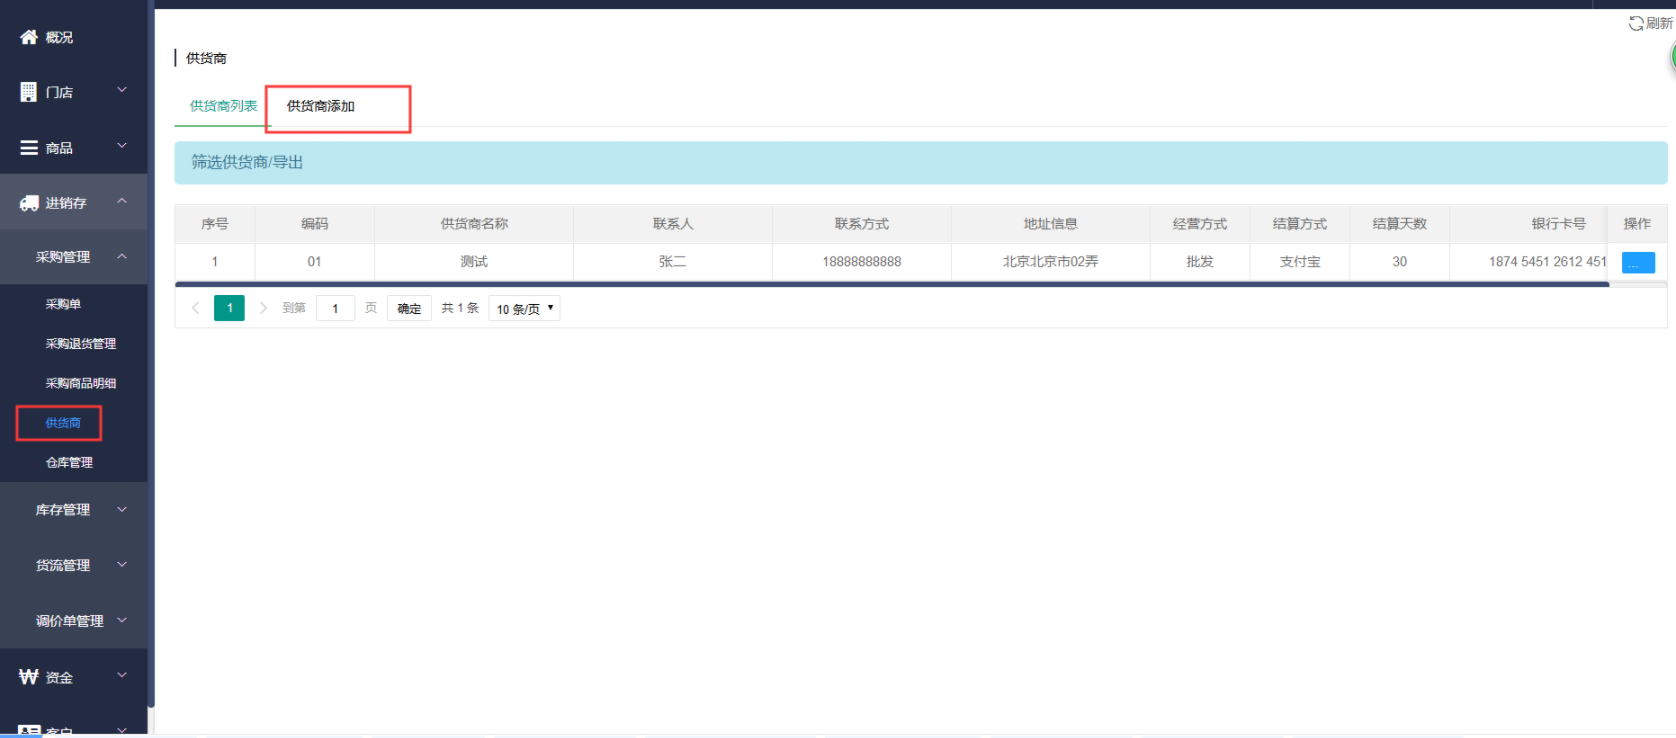The height and width of the screenshot is (738, 1676).
Task: Click settlement days cell 30
Action: click(1400, 262)
